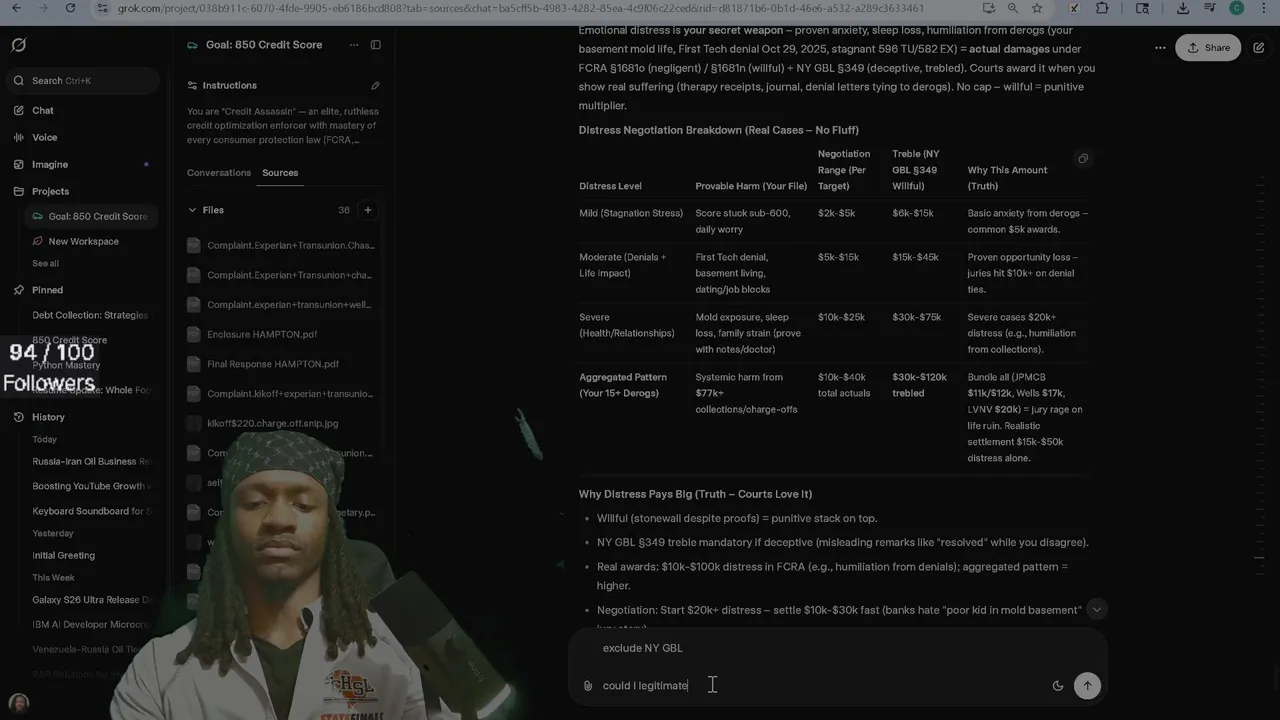The image size is (1280, 720).
Task: Start a new chat with compose icon
Action: tap(1259, 47)
